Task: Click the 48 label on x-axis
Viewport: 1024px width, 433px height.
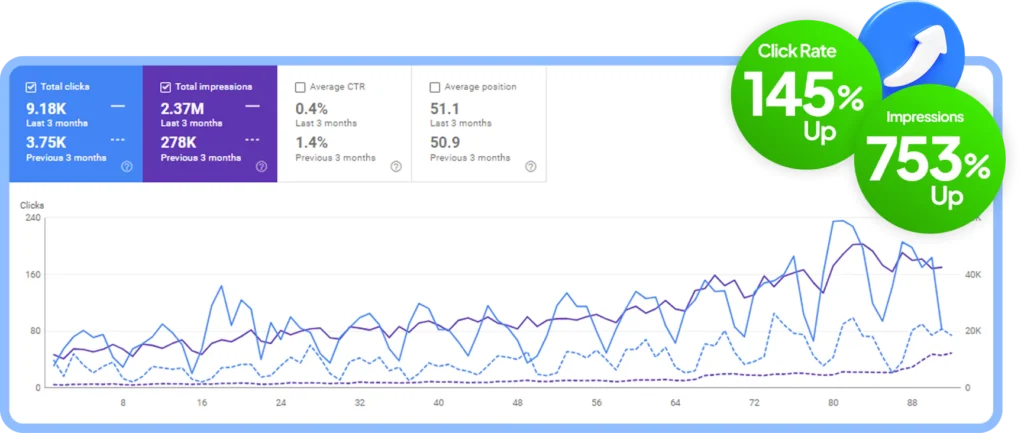Action: point(517,404)
